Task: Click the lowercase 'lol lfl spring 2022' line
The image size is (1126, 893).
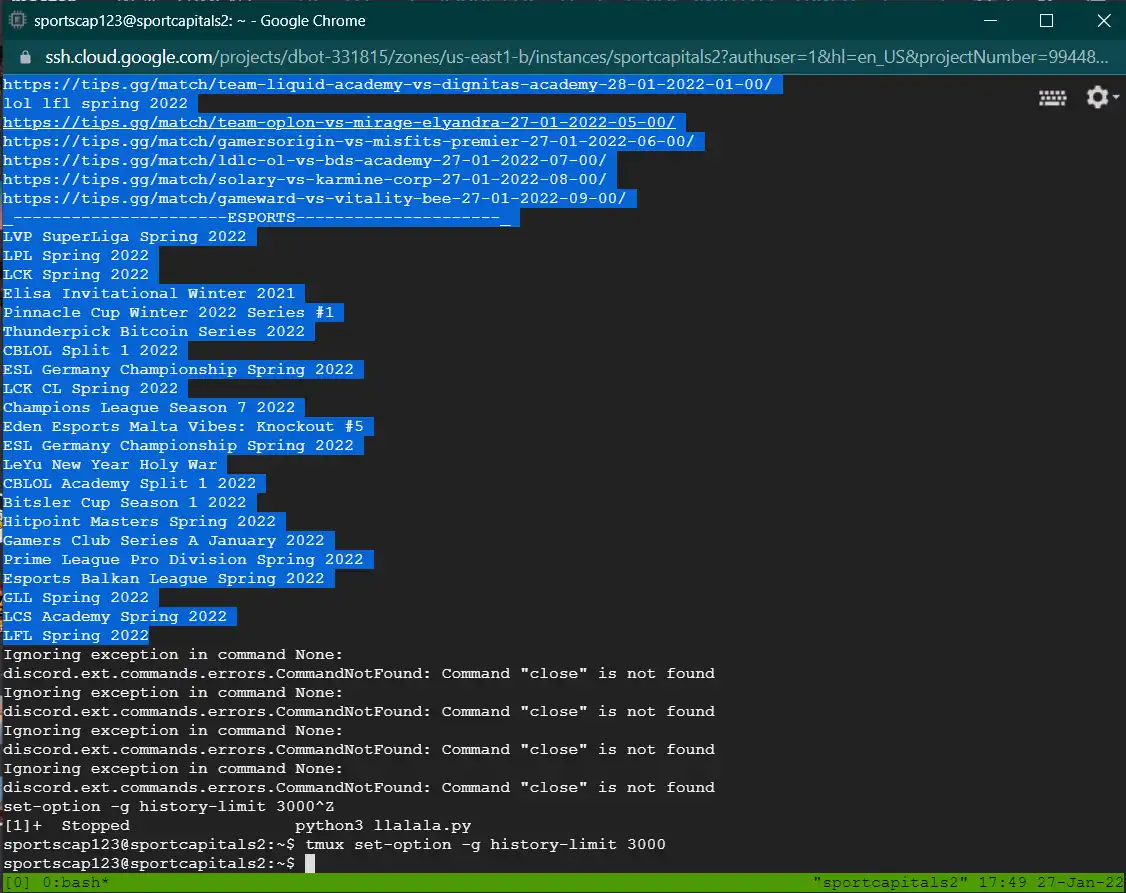Action: pyautogui.click(x=96, y=103)
